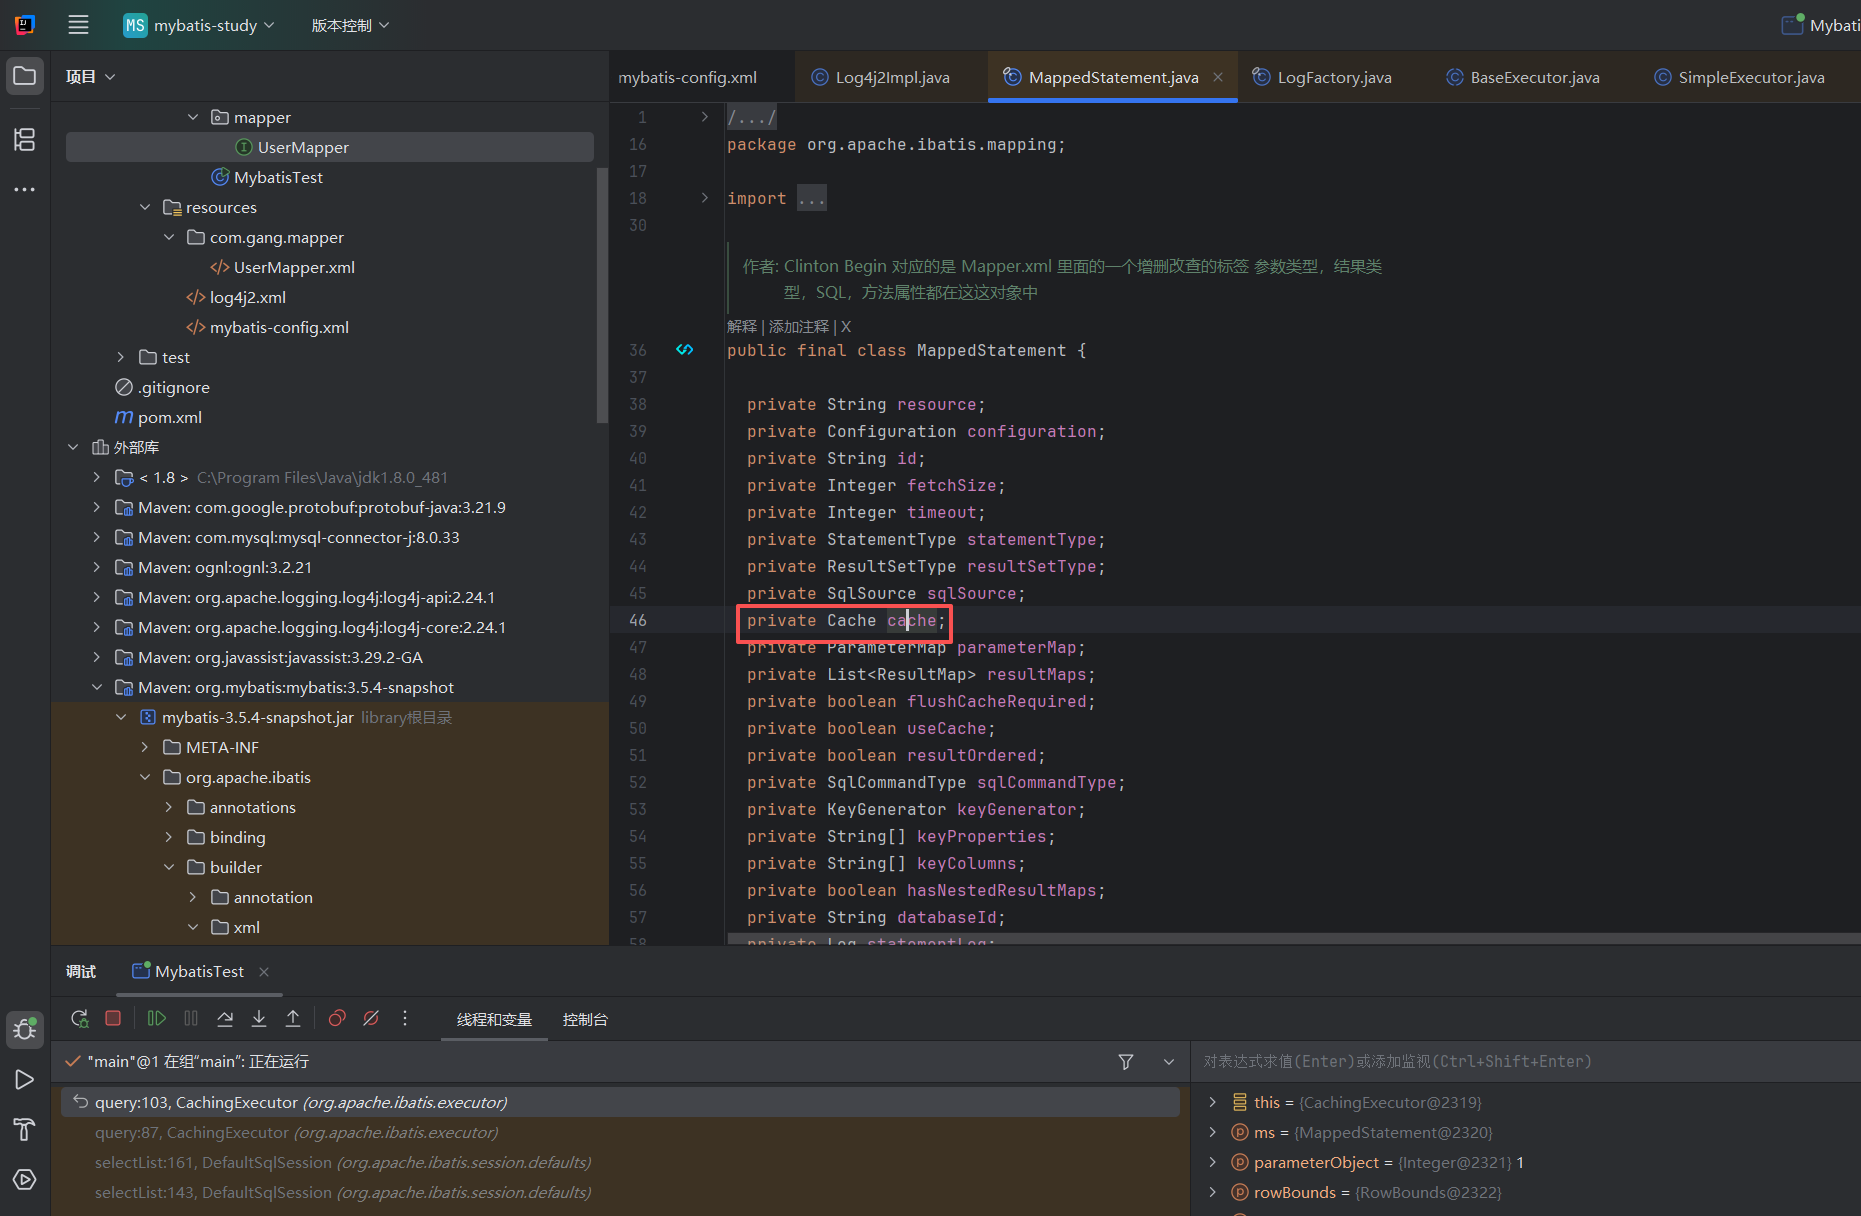Show more tool windows ellipsis
The height and width of the screenshot is (1216, 1861).
pyautogui.click(x=25, y=189)
